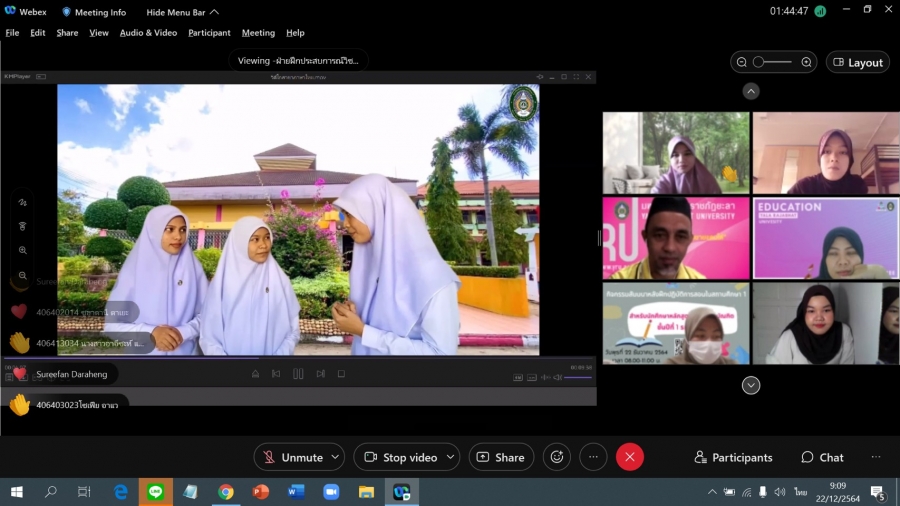This screenshot has height=506, width=900.
Task: Click the Share content button
Action: [500, 457]
